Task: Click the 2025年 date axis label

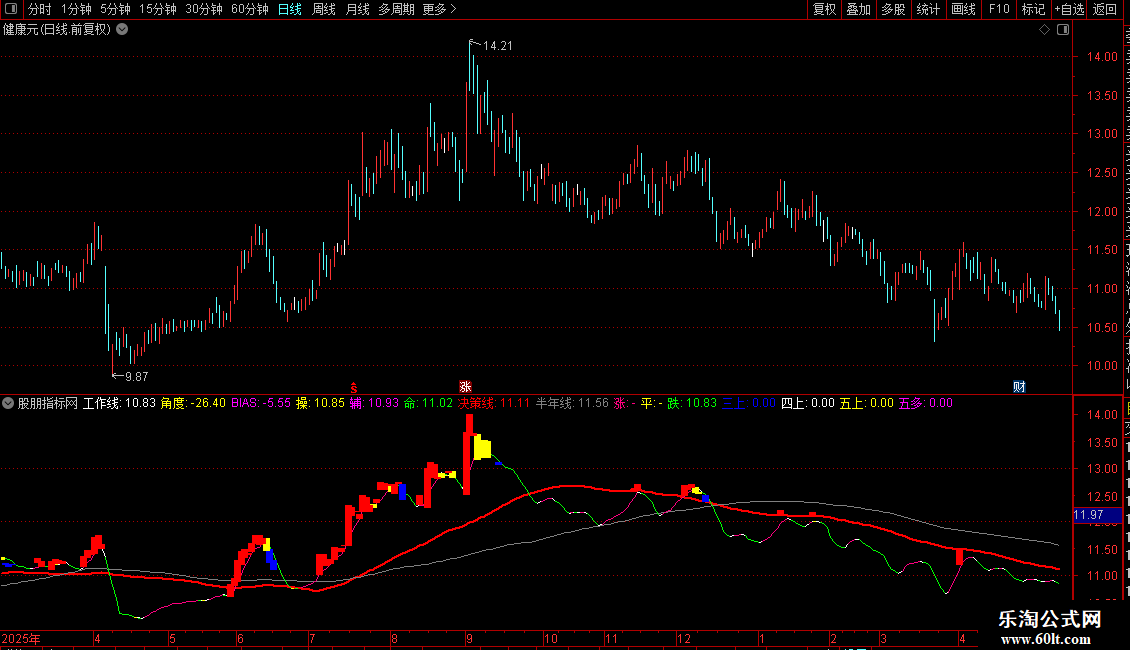Action: click(21, 638)
